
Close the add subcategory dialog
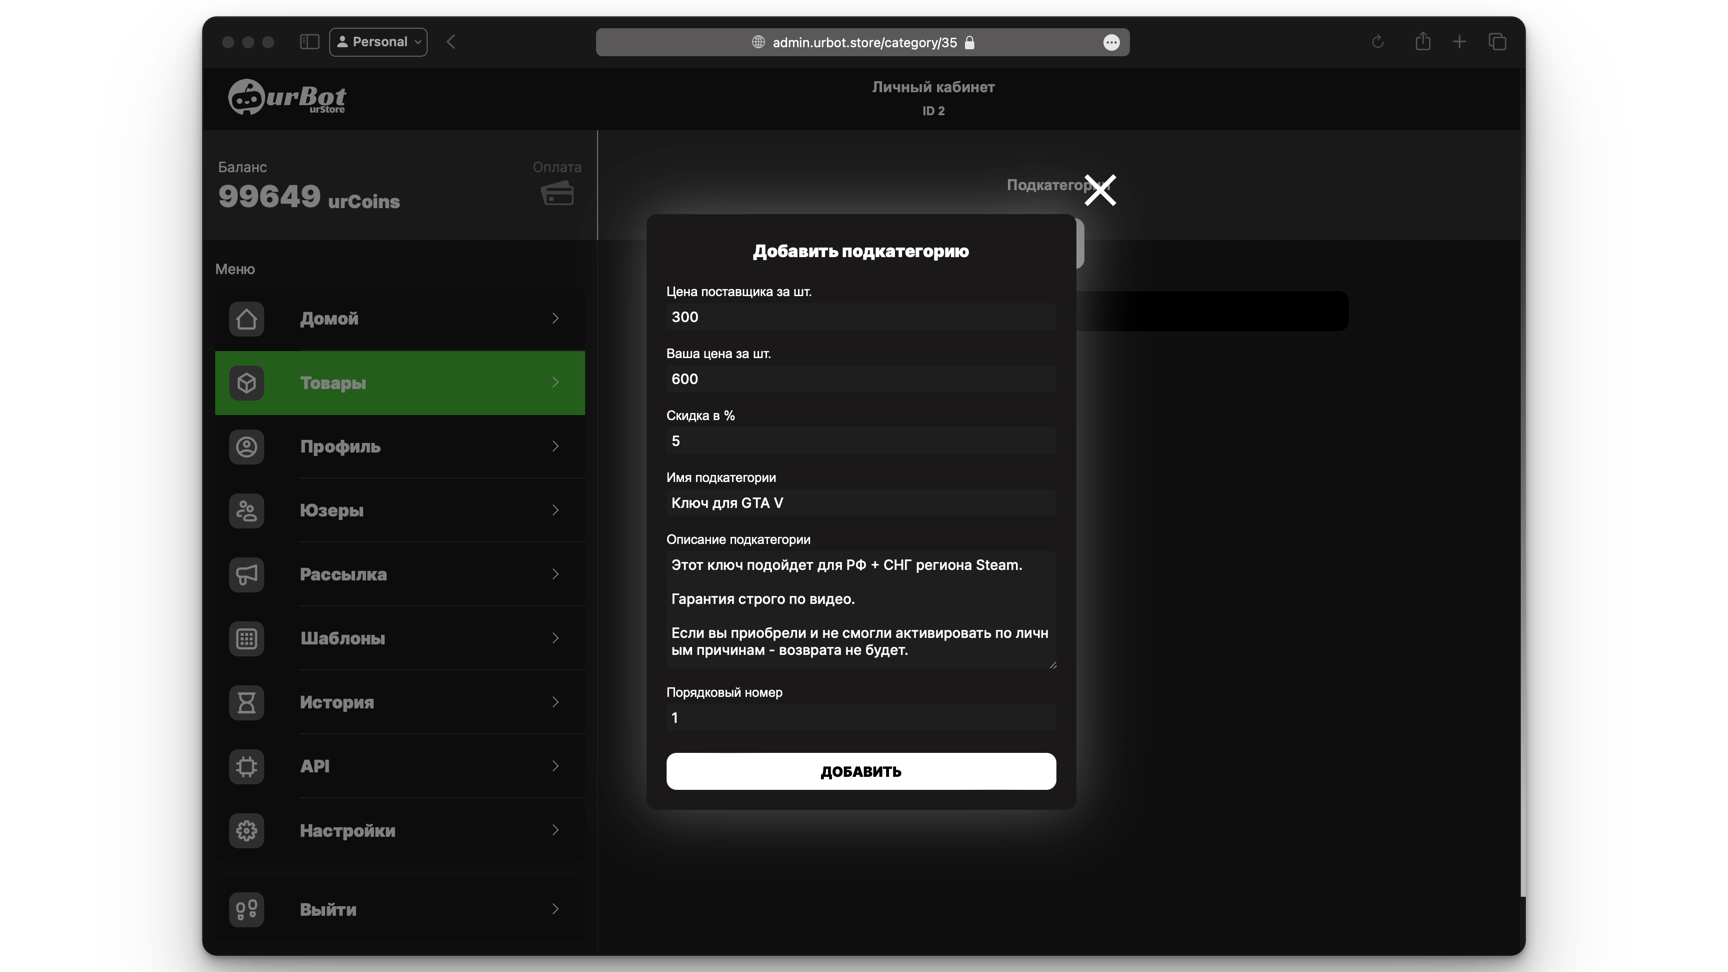1100,190
